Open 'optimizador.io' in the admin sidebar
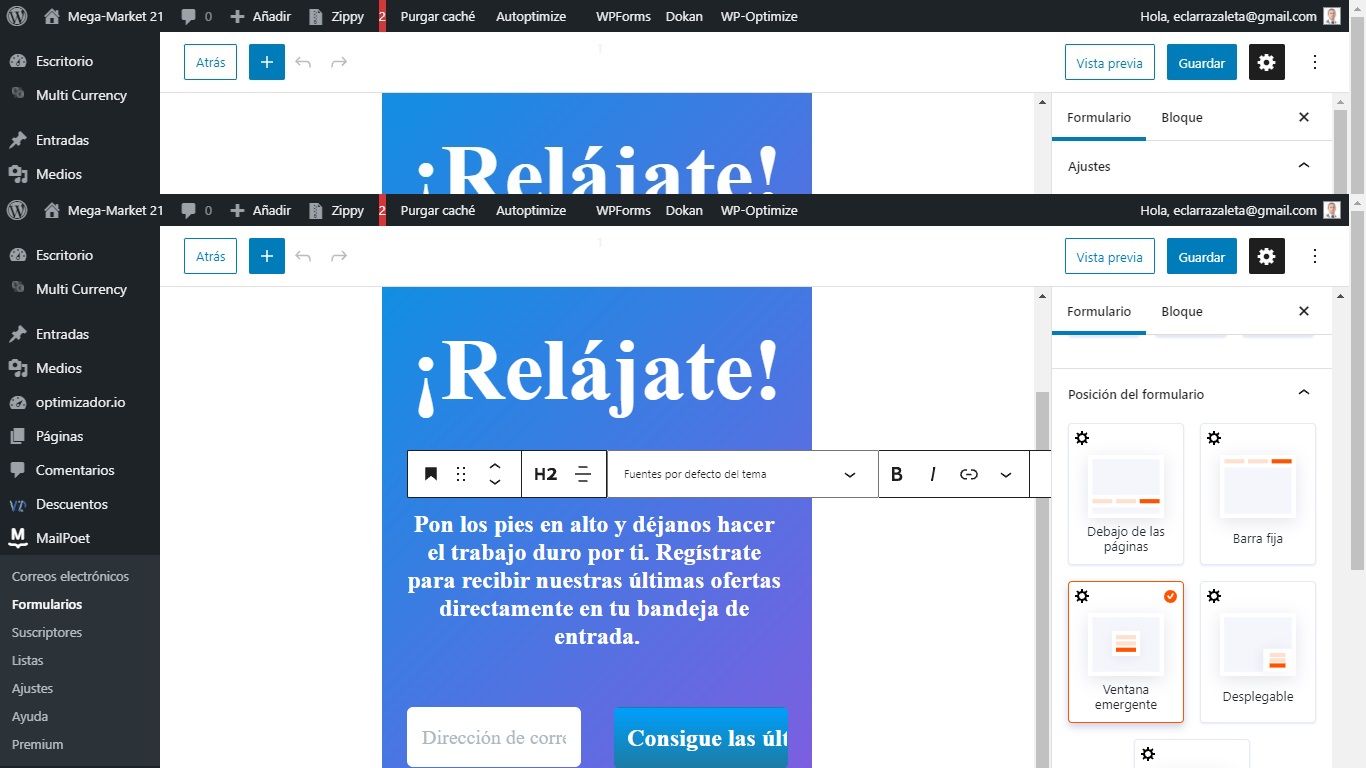The width and height of the screenshot is (1366, 768). tap(80, 402)
